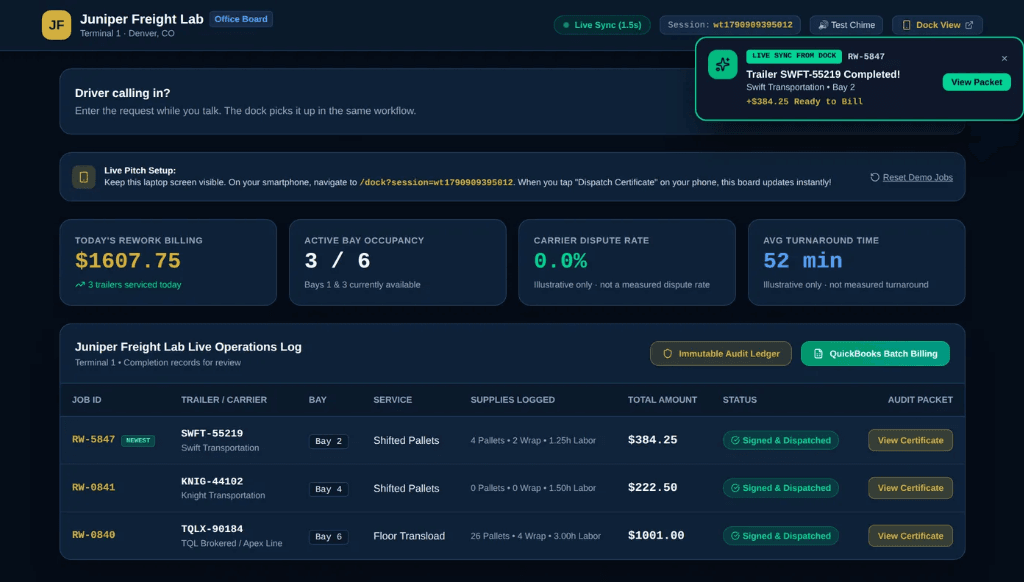Click the SUPPLIES LOGGED column header

pyautogui.click(x=513, y=400)
